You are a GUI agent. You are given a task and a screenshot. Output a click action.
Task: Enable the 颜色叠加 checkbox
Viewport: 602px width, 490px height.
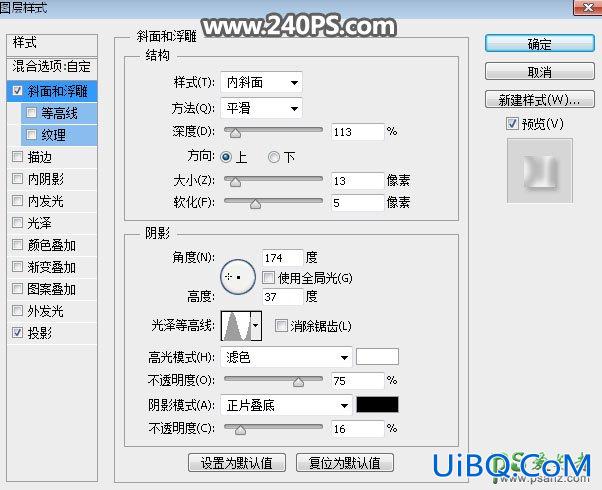click(x=17, y=245)
